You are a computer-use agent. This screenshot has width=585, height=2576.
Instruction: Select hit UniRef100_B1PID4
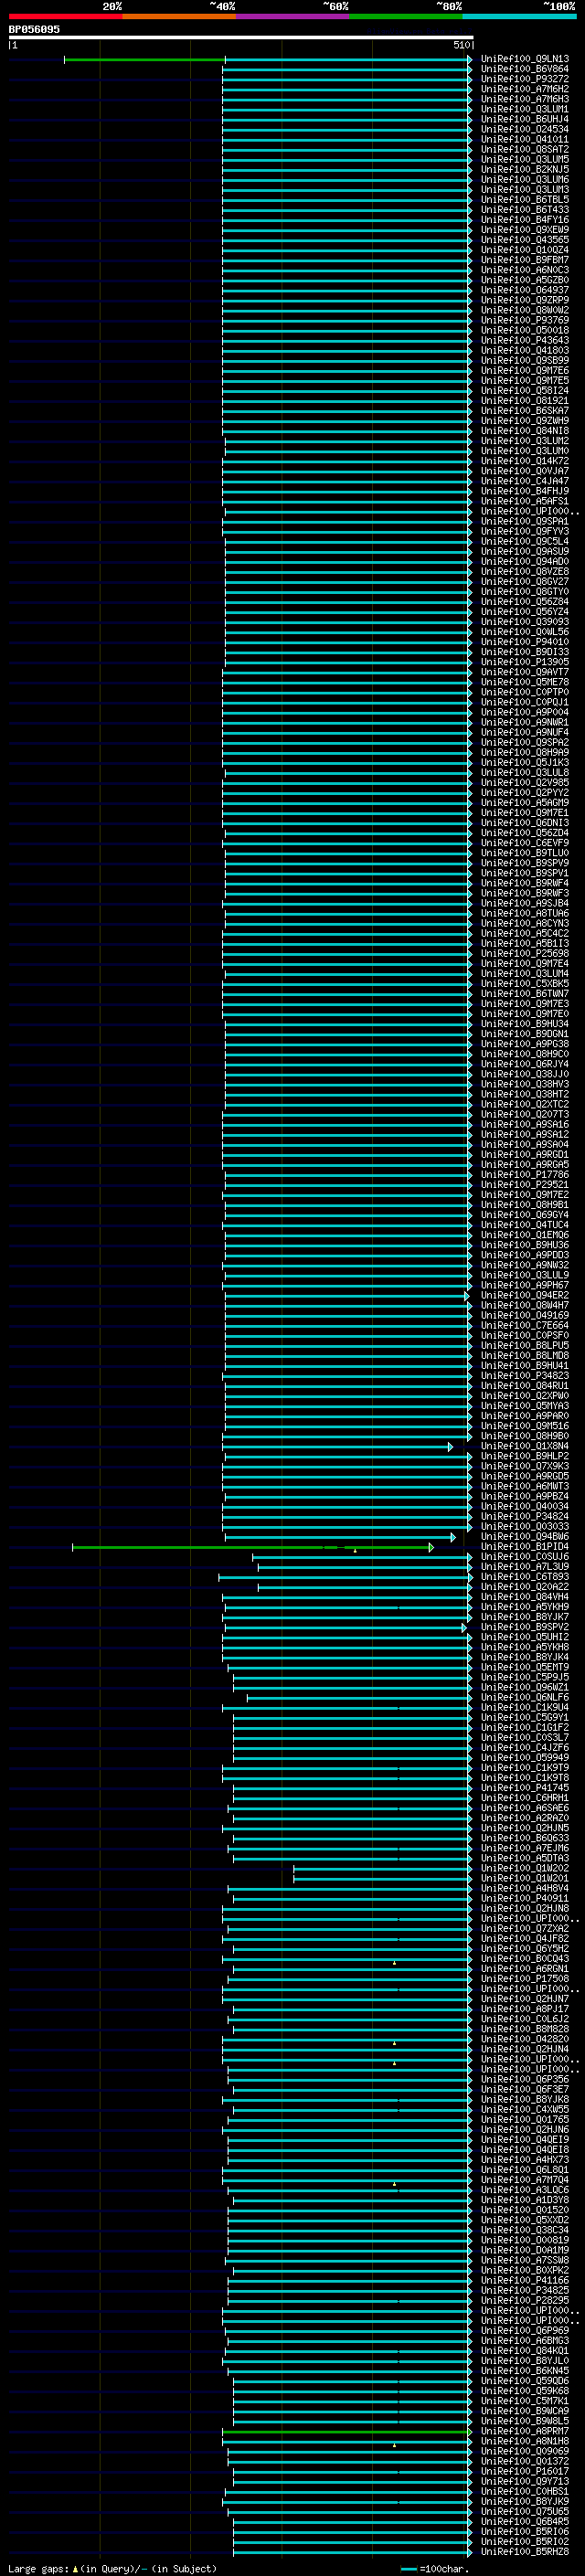coord(524,1547)
